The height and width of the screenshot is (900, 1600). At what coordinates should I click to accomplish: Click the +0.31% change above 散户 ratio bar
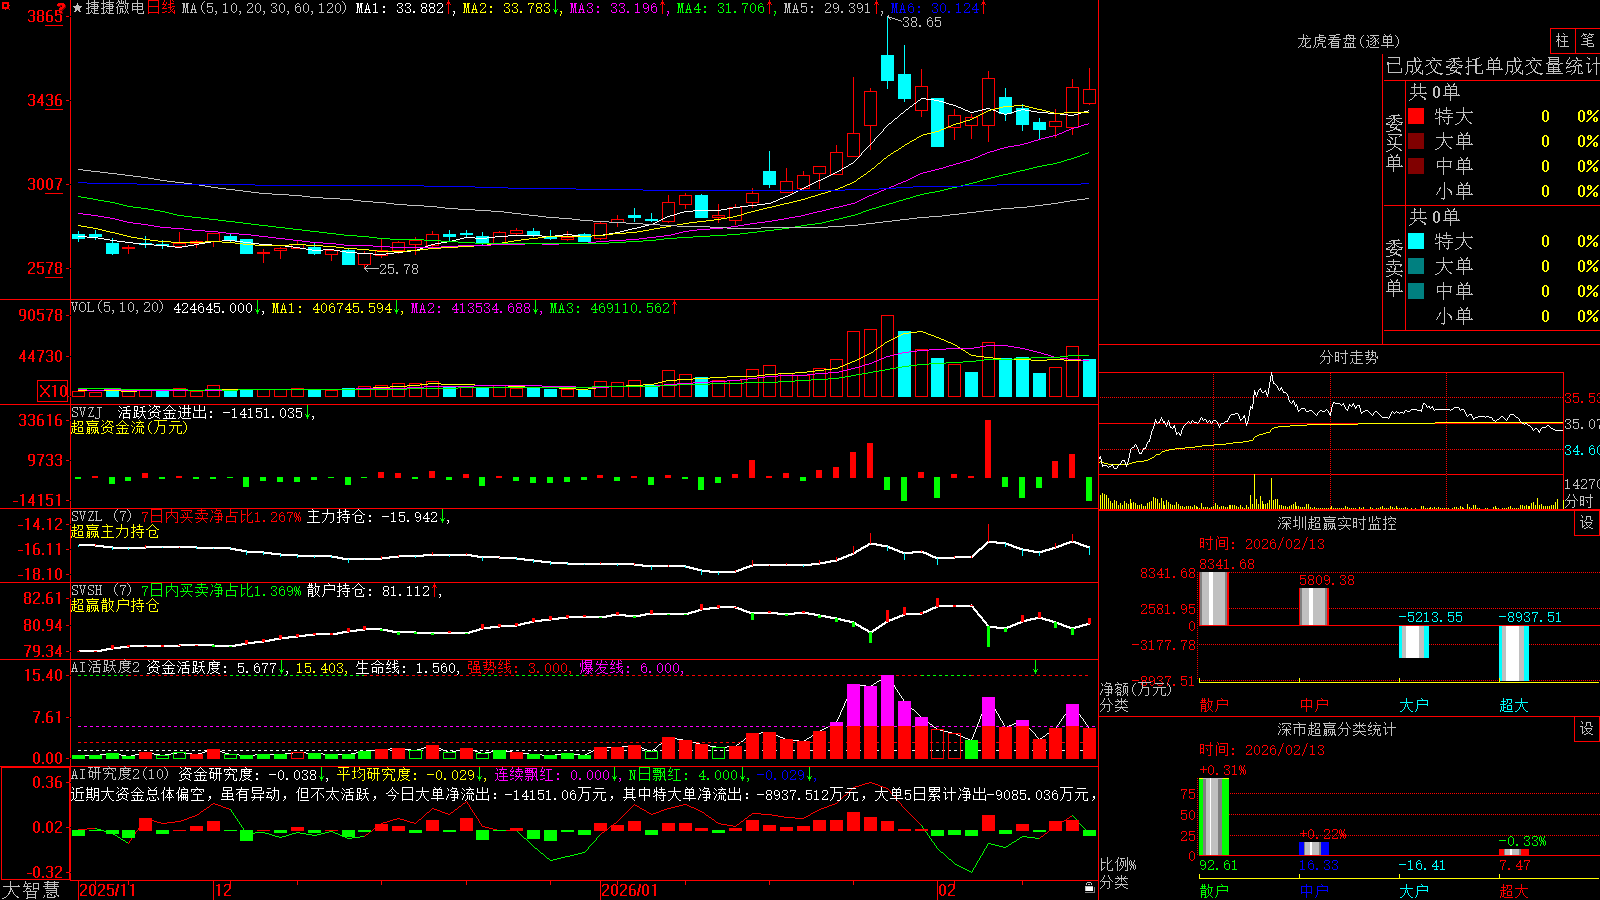(1223, 770)
